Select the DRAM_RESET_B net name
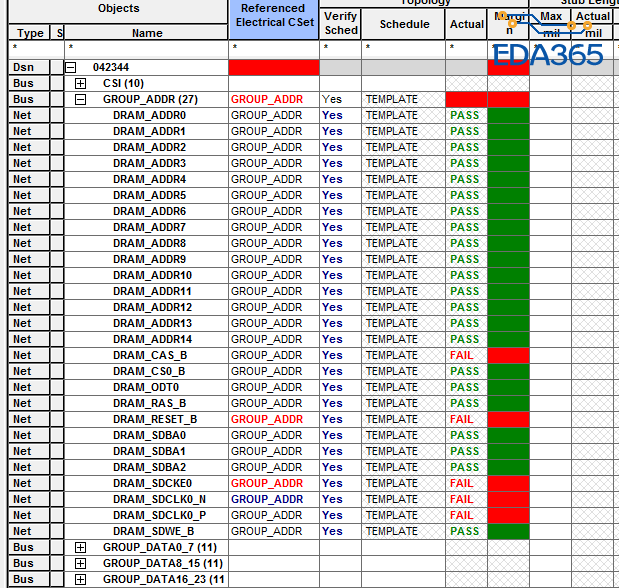The width and height of the screenshot is (619, 588). (155, 419)
